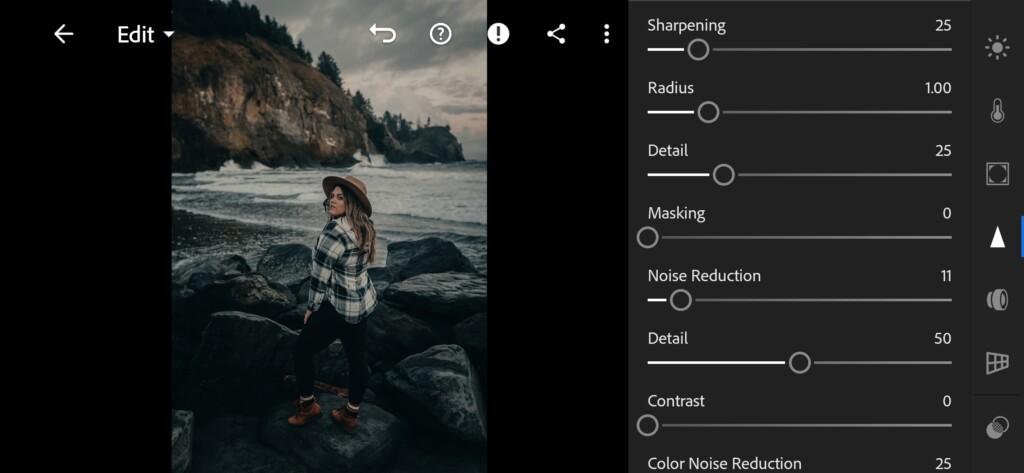Open the Color panel thermometer icon

[x=997, y=111]
